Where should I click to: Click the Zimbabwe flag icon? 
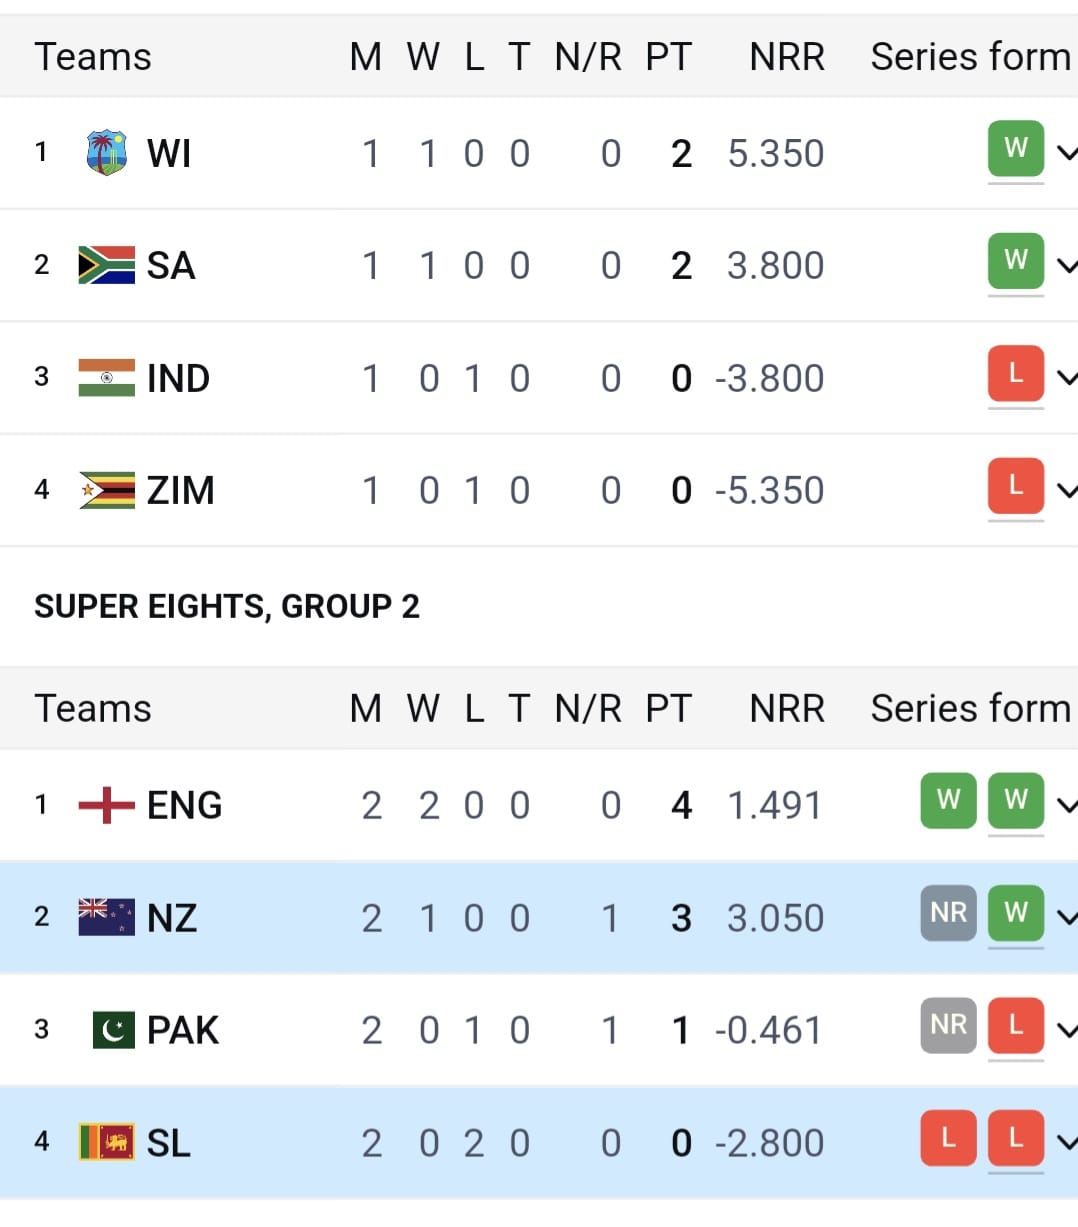[x=106, y=490]
